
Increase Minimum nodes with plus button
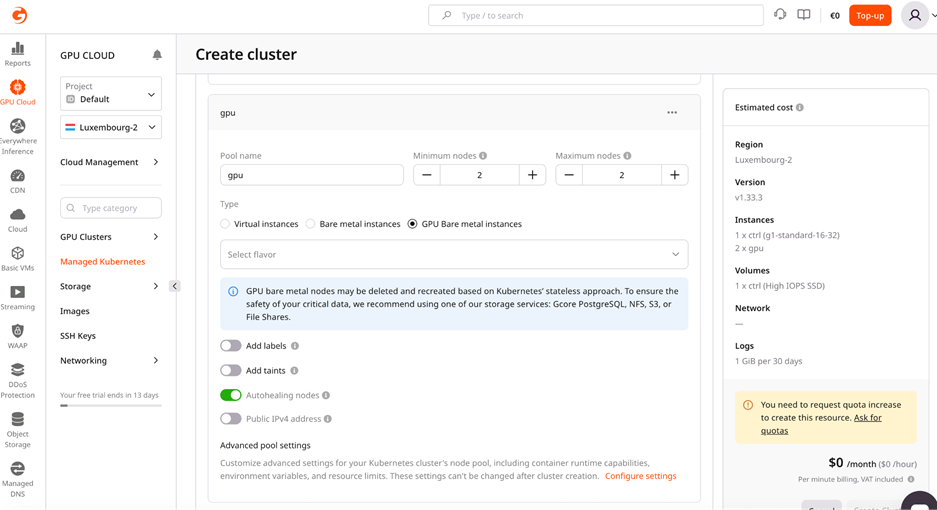(x=532, y=175)
